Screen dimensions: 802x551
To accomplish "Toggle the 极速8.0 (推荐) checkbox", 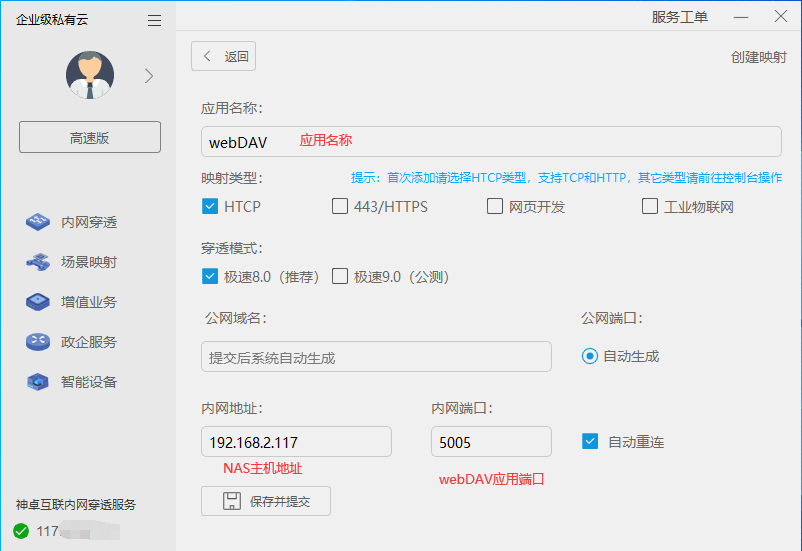I will coord(210,276).
